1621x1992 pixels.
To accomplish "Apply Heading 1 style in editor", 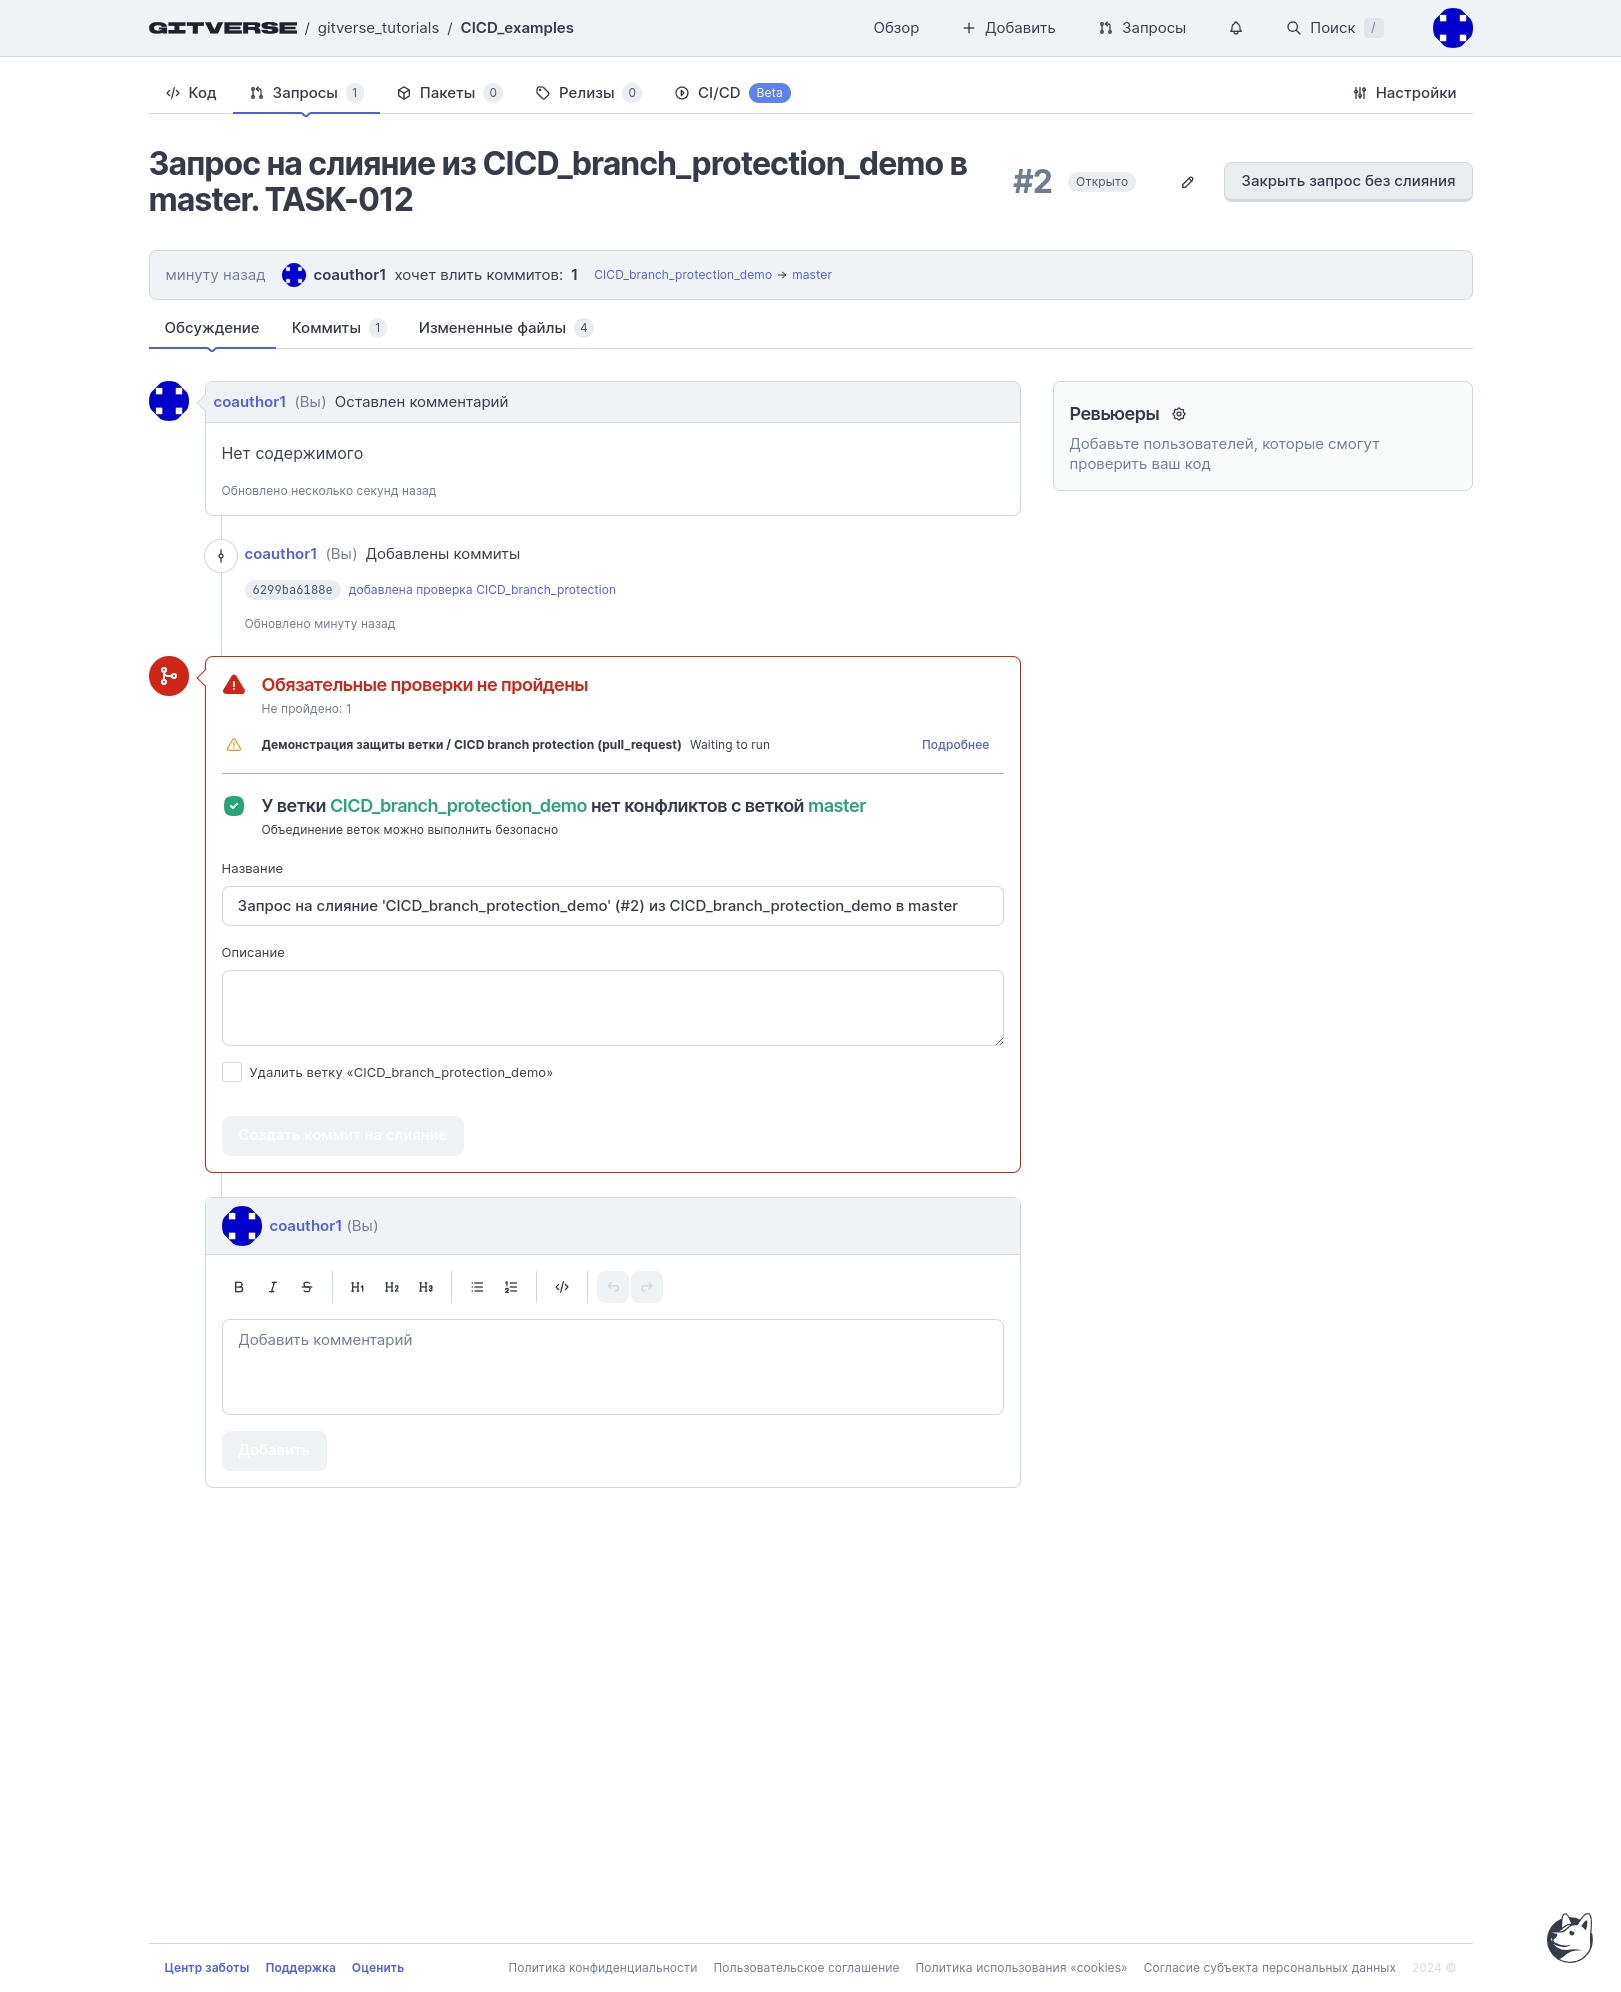I will pyautogui.click(x=358, y=1287).
